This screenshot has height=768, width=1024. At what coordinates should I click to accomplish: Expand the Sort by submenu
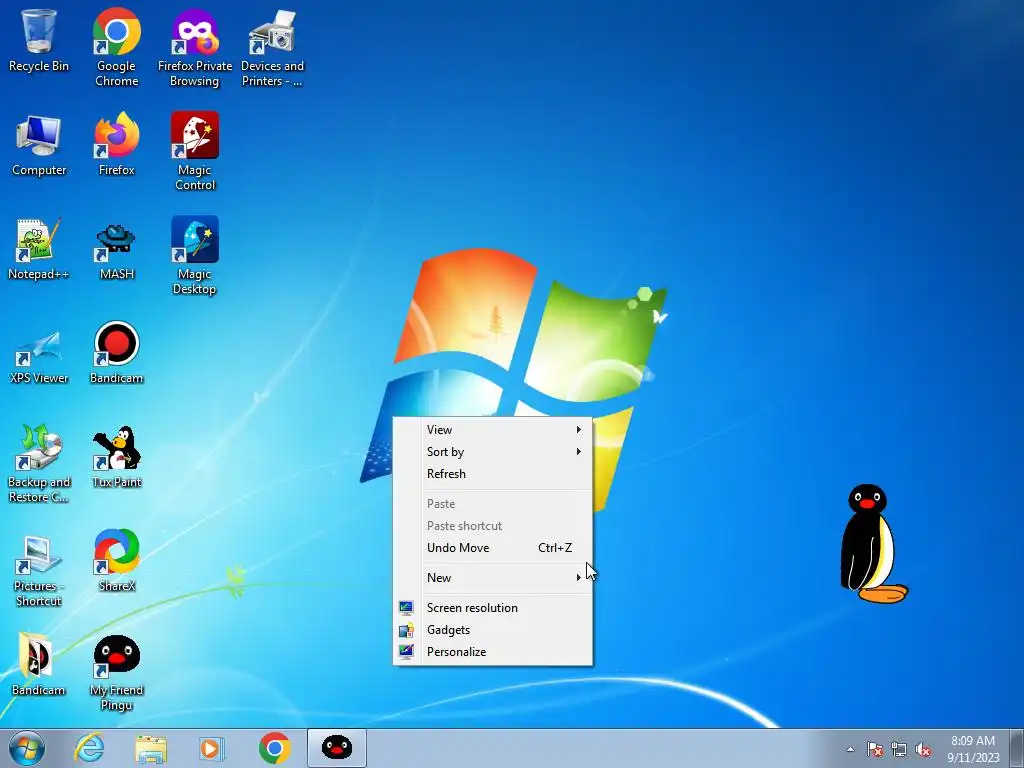click(493, 452)
